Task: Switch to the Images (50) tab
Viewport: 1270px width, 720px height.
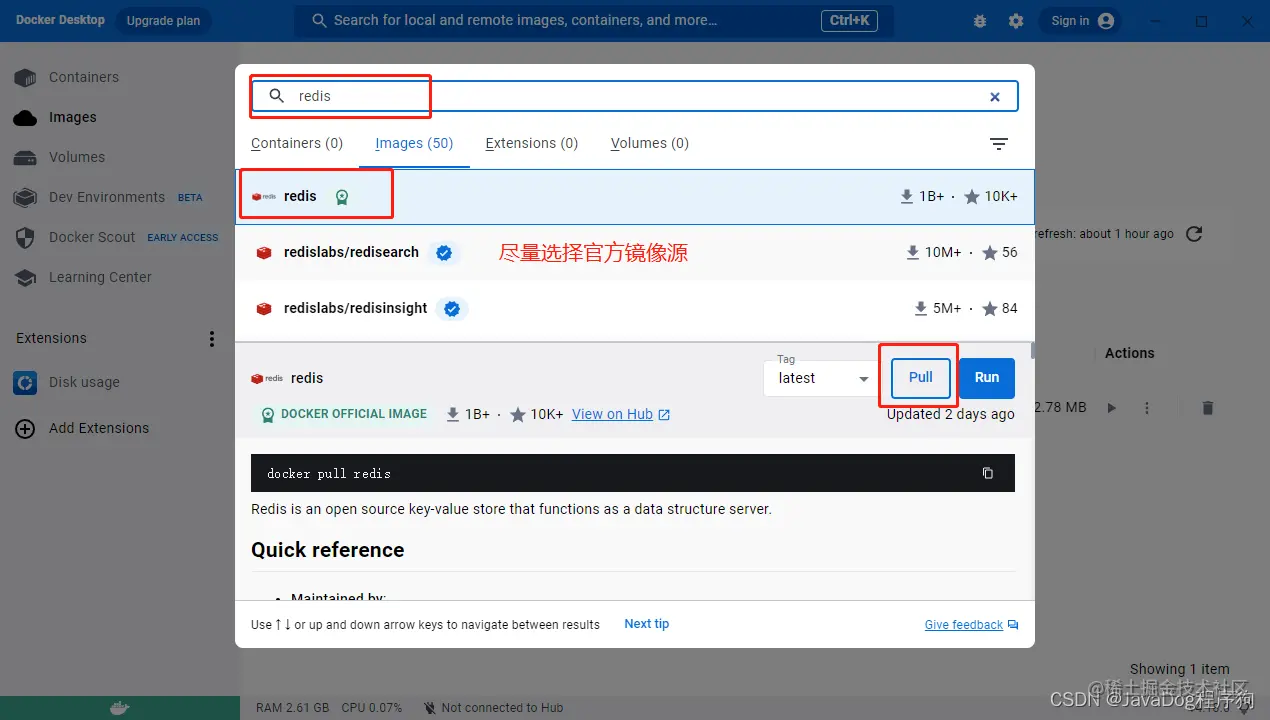Action: (x=414, y=143)
